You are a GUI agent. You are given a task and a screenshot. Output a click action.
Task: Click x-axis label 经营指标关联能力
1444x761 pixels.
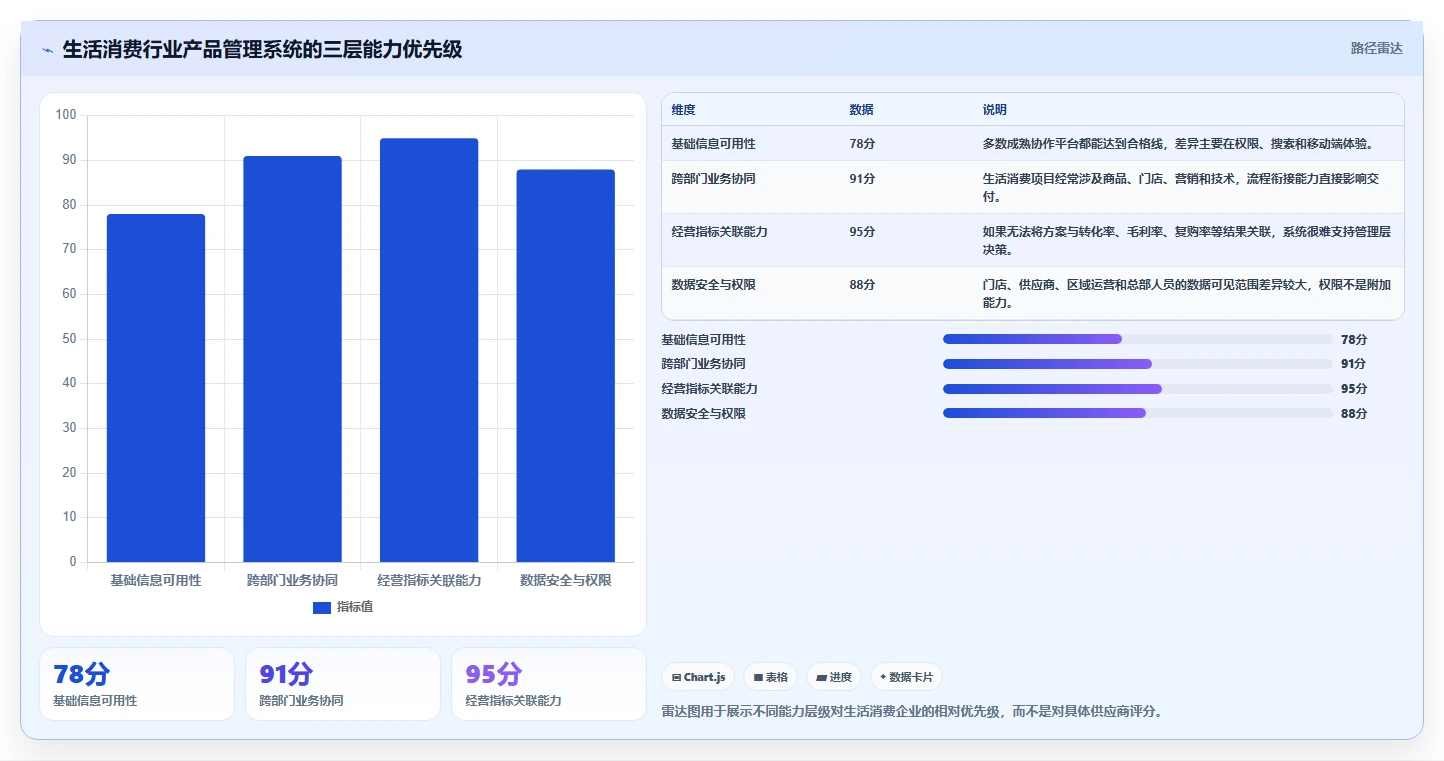click(429, 580)
